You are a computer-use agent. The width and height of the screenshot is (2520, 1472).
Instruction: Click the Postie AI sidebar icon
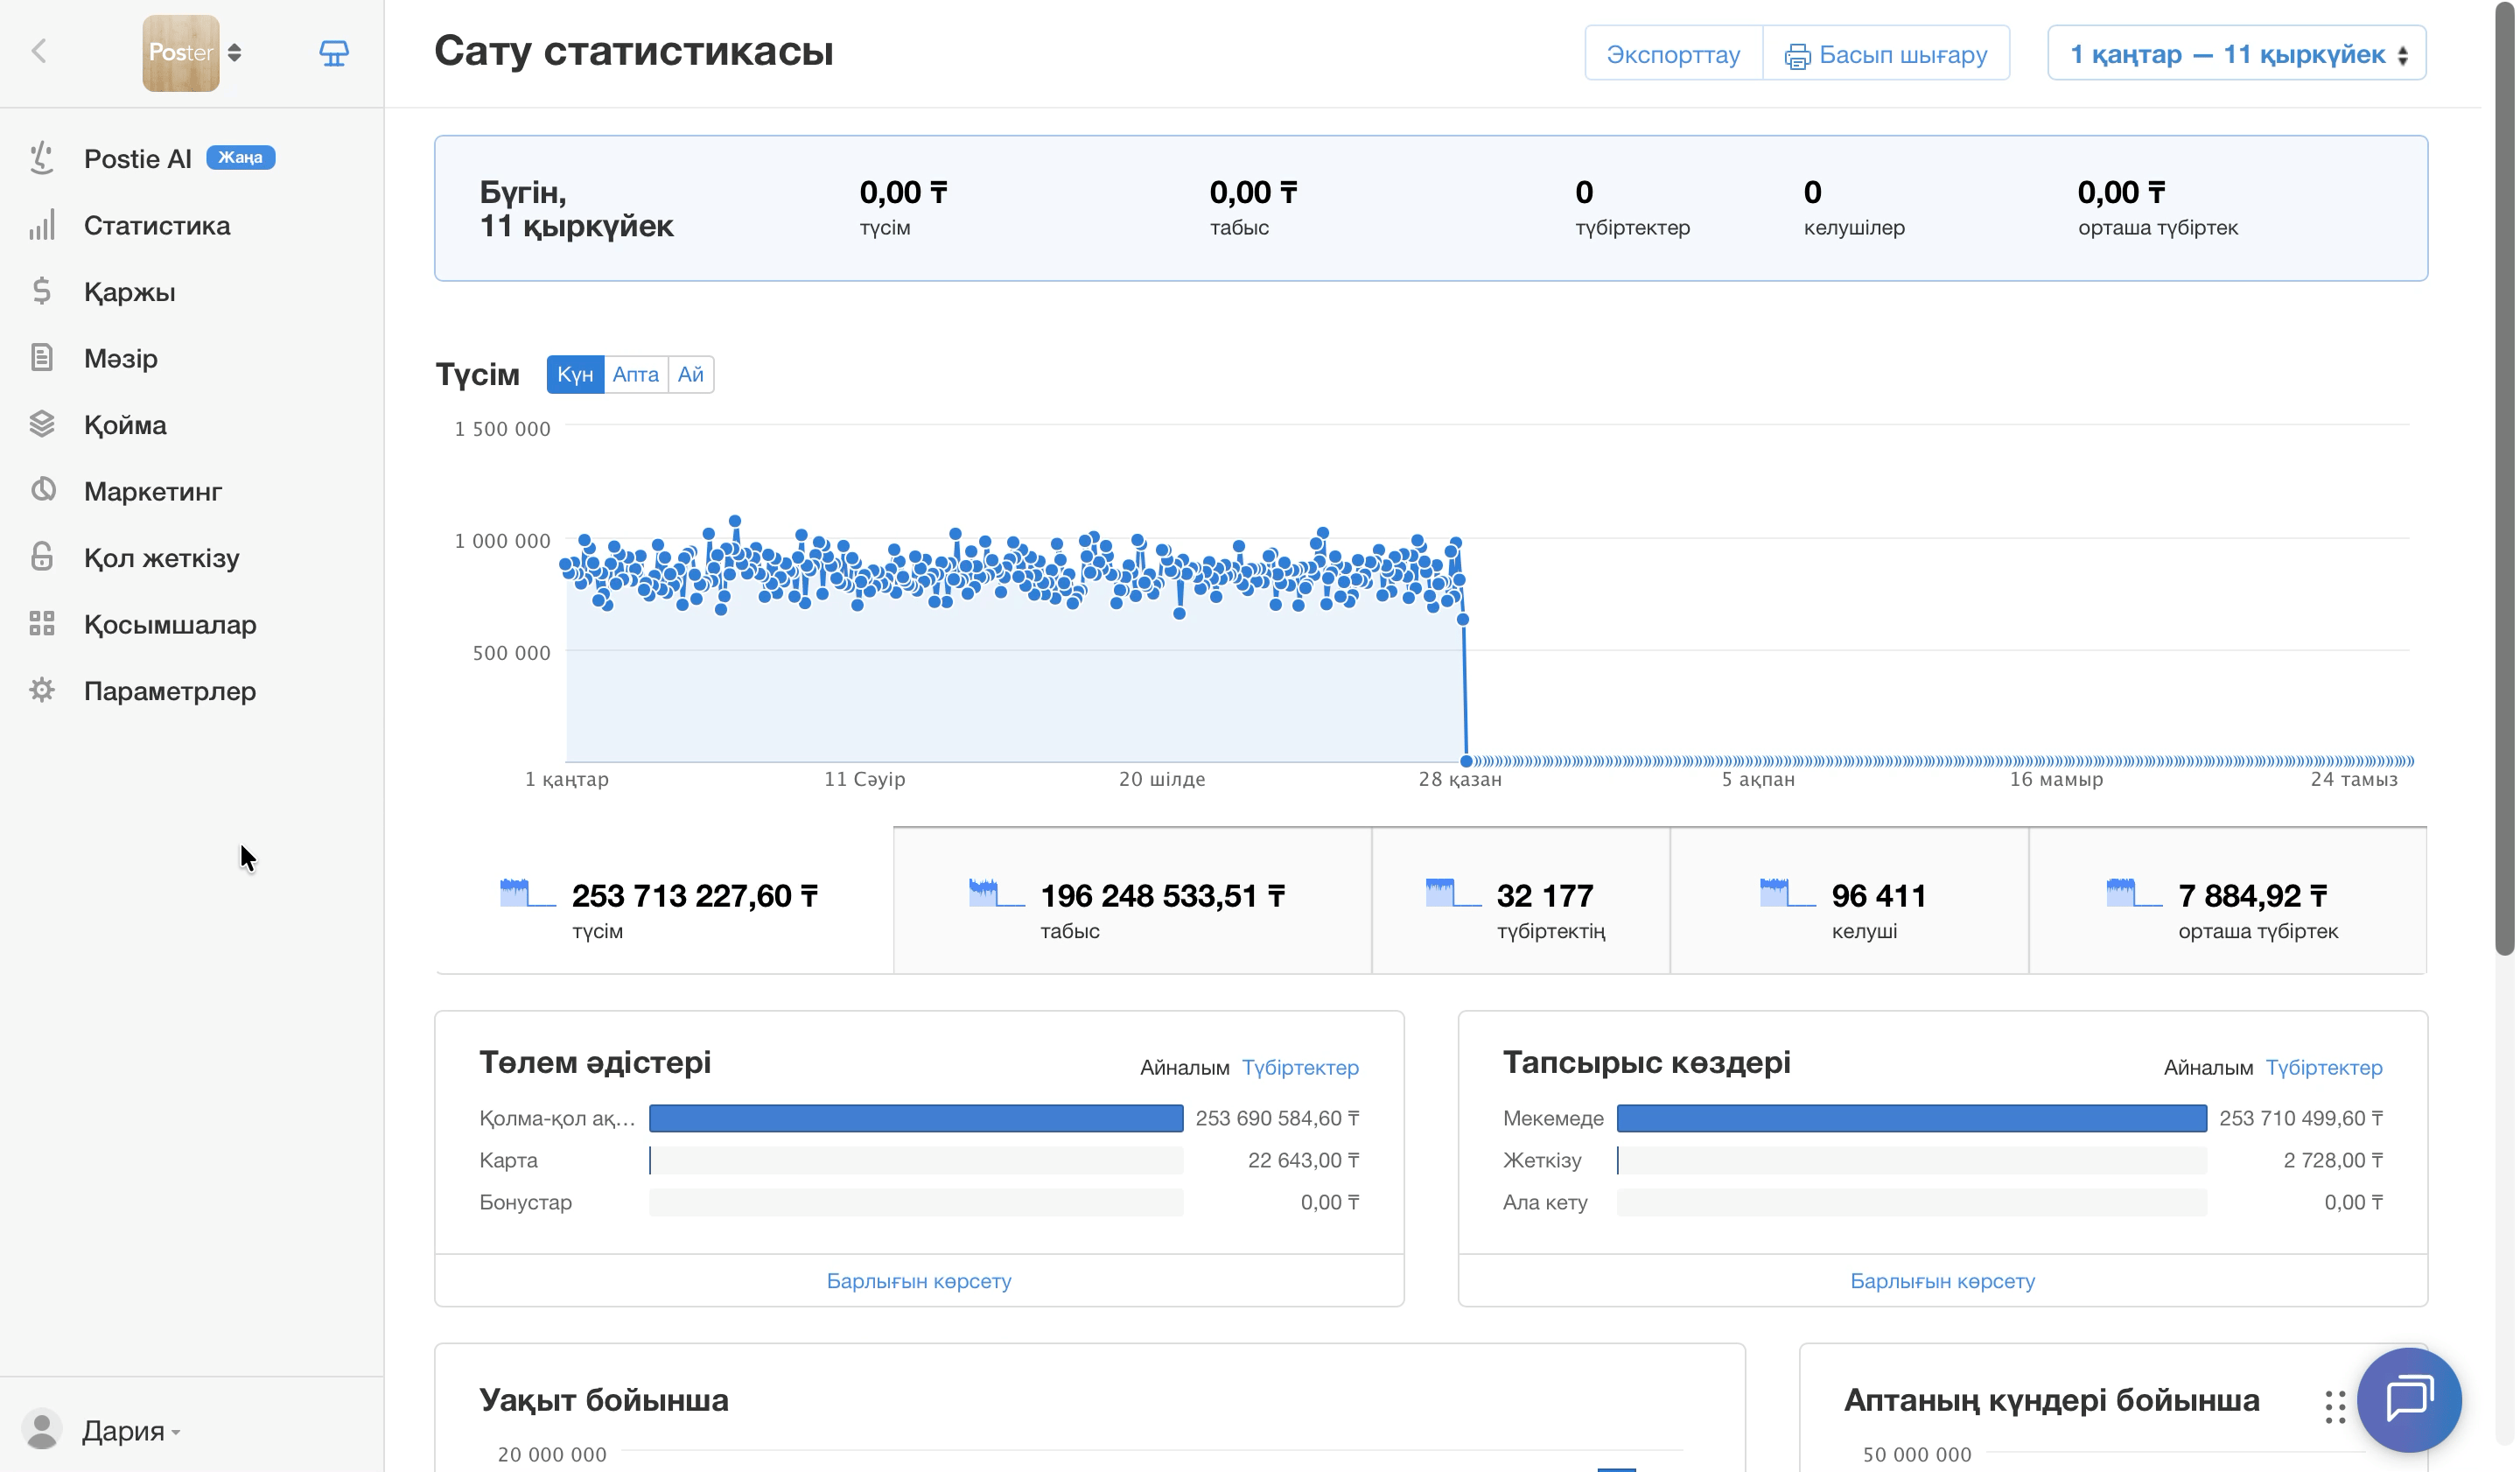click(x=42, y=158)
